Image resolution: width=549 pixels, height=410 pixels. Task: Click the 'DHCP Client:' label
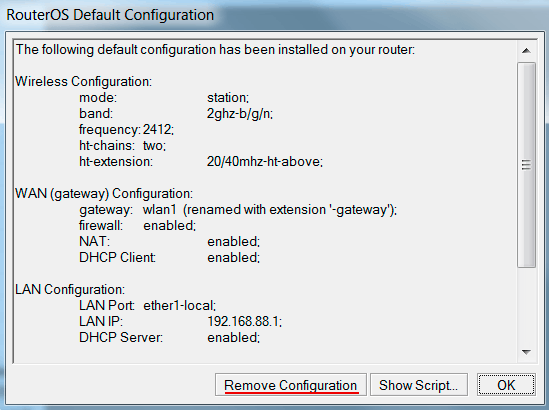pyautogui.click(x=118, y=258)
